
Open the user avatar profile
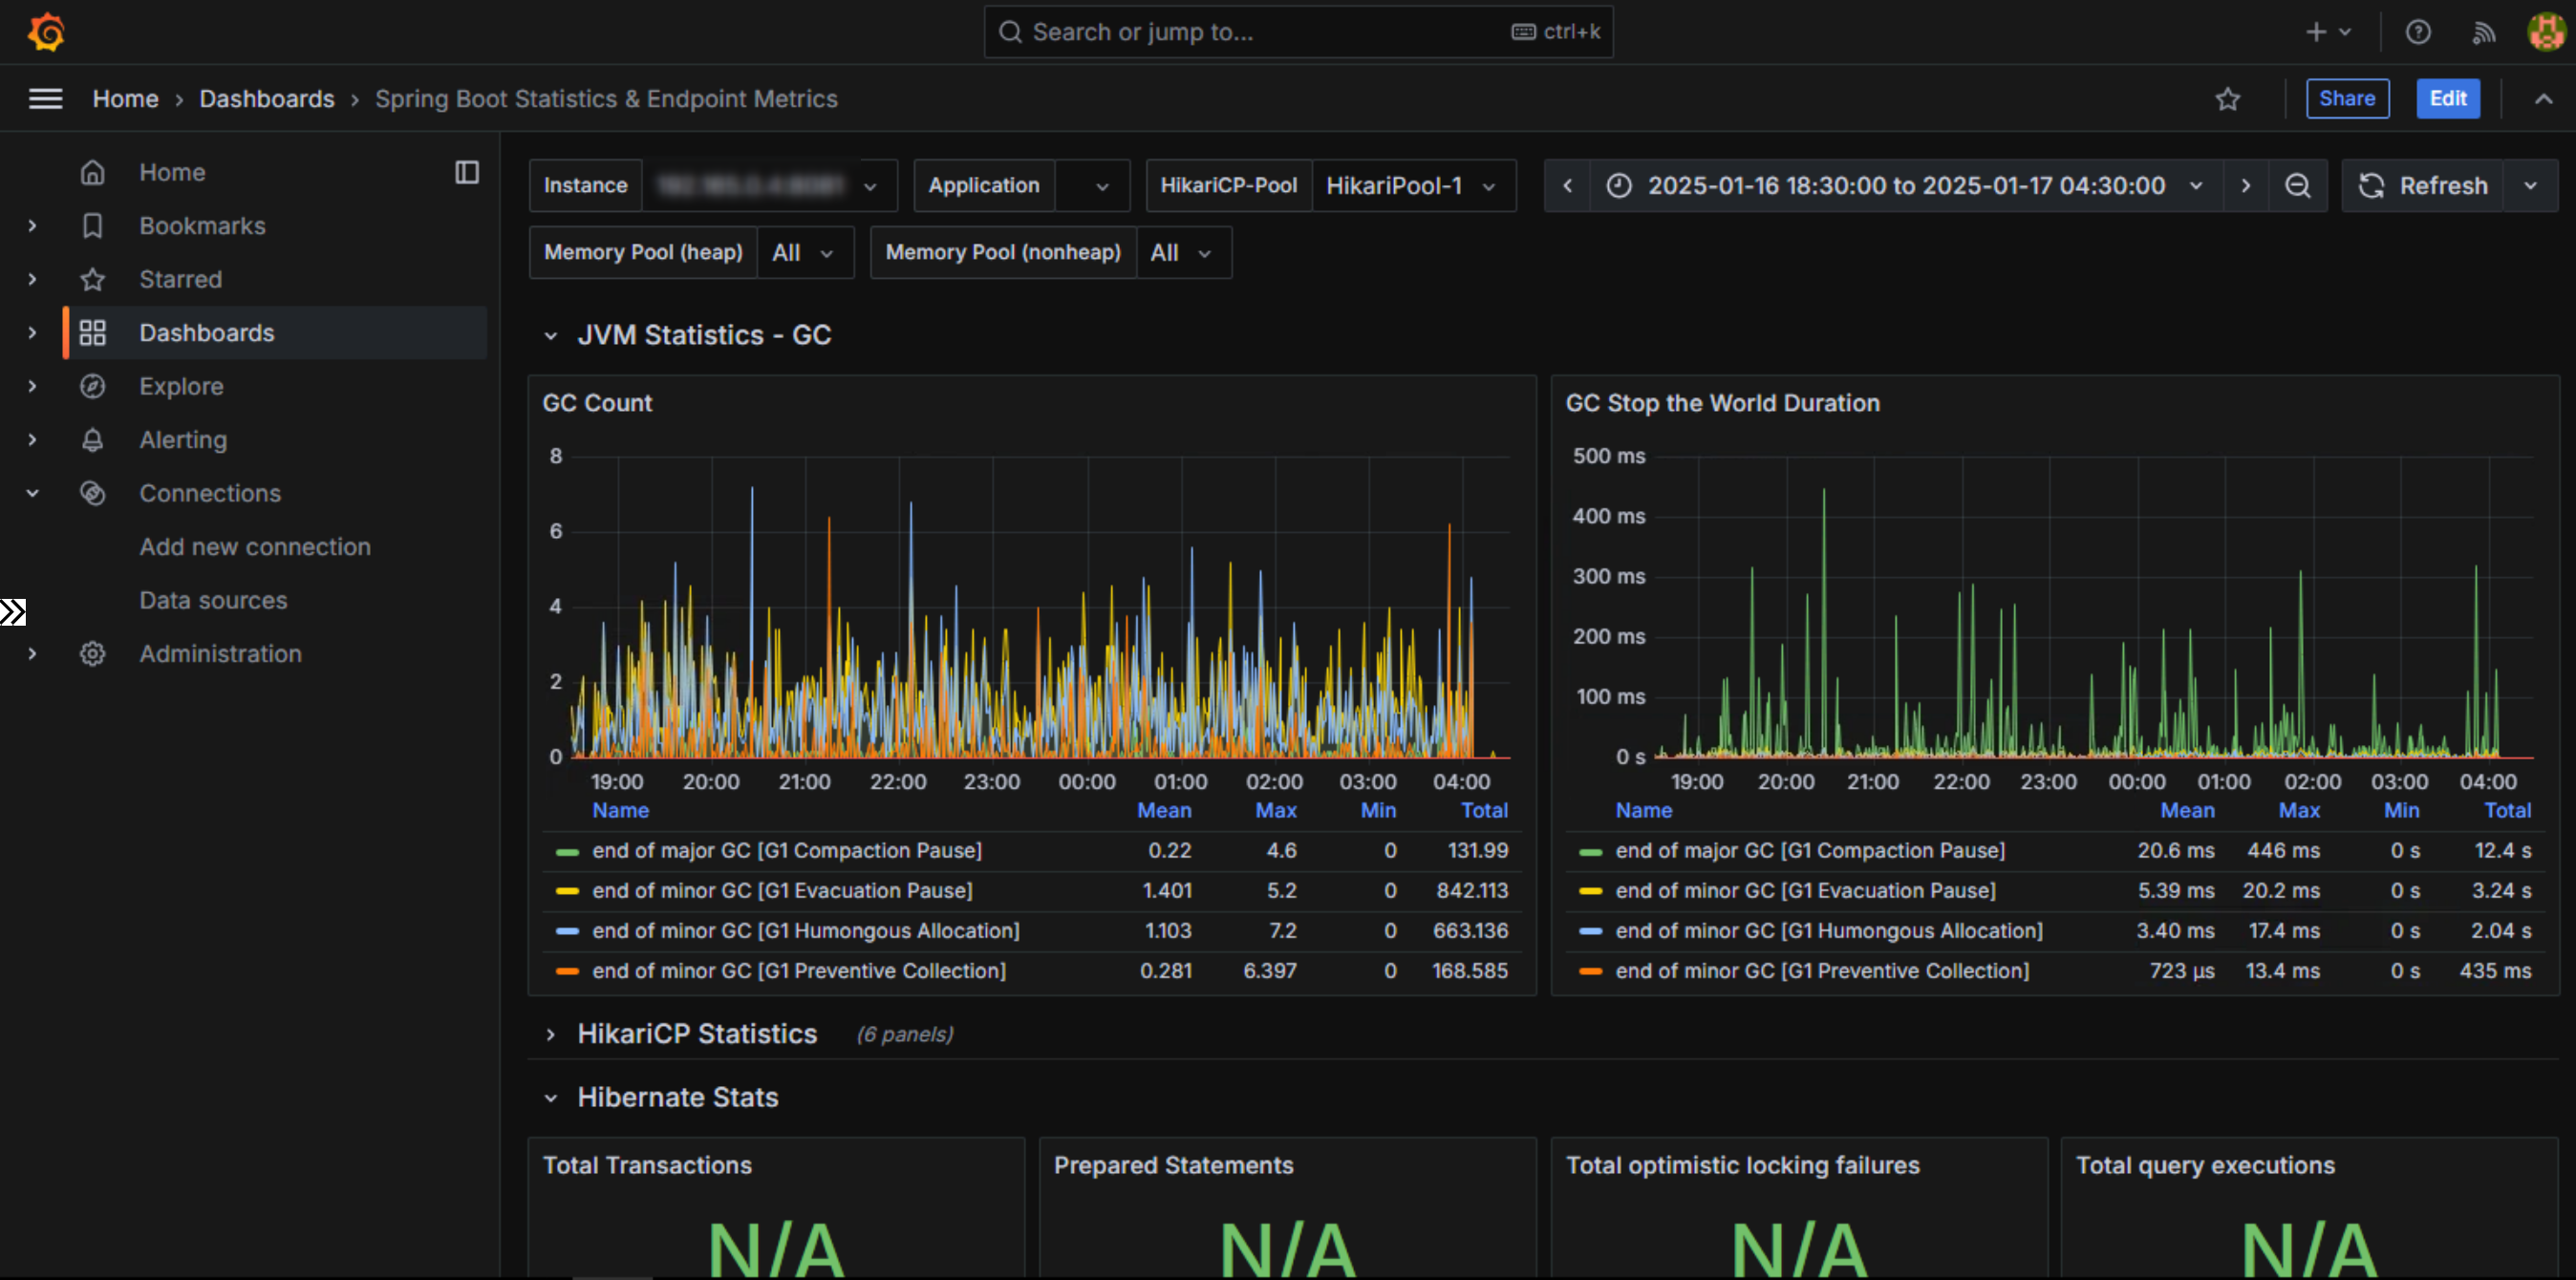point(2544,32)
